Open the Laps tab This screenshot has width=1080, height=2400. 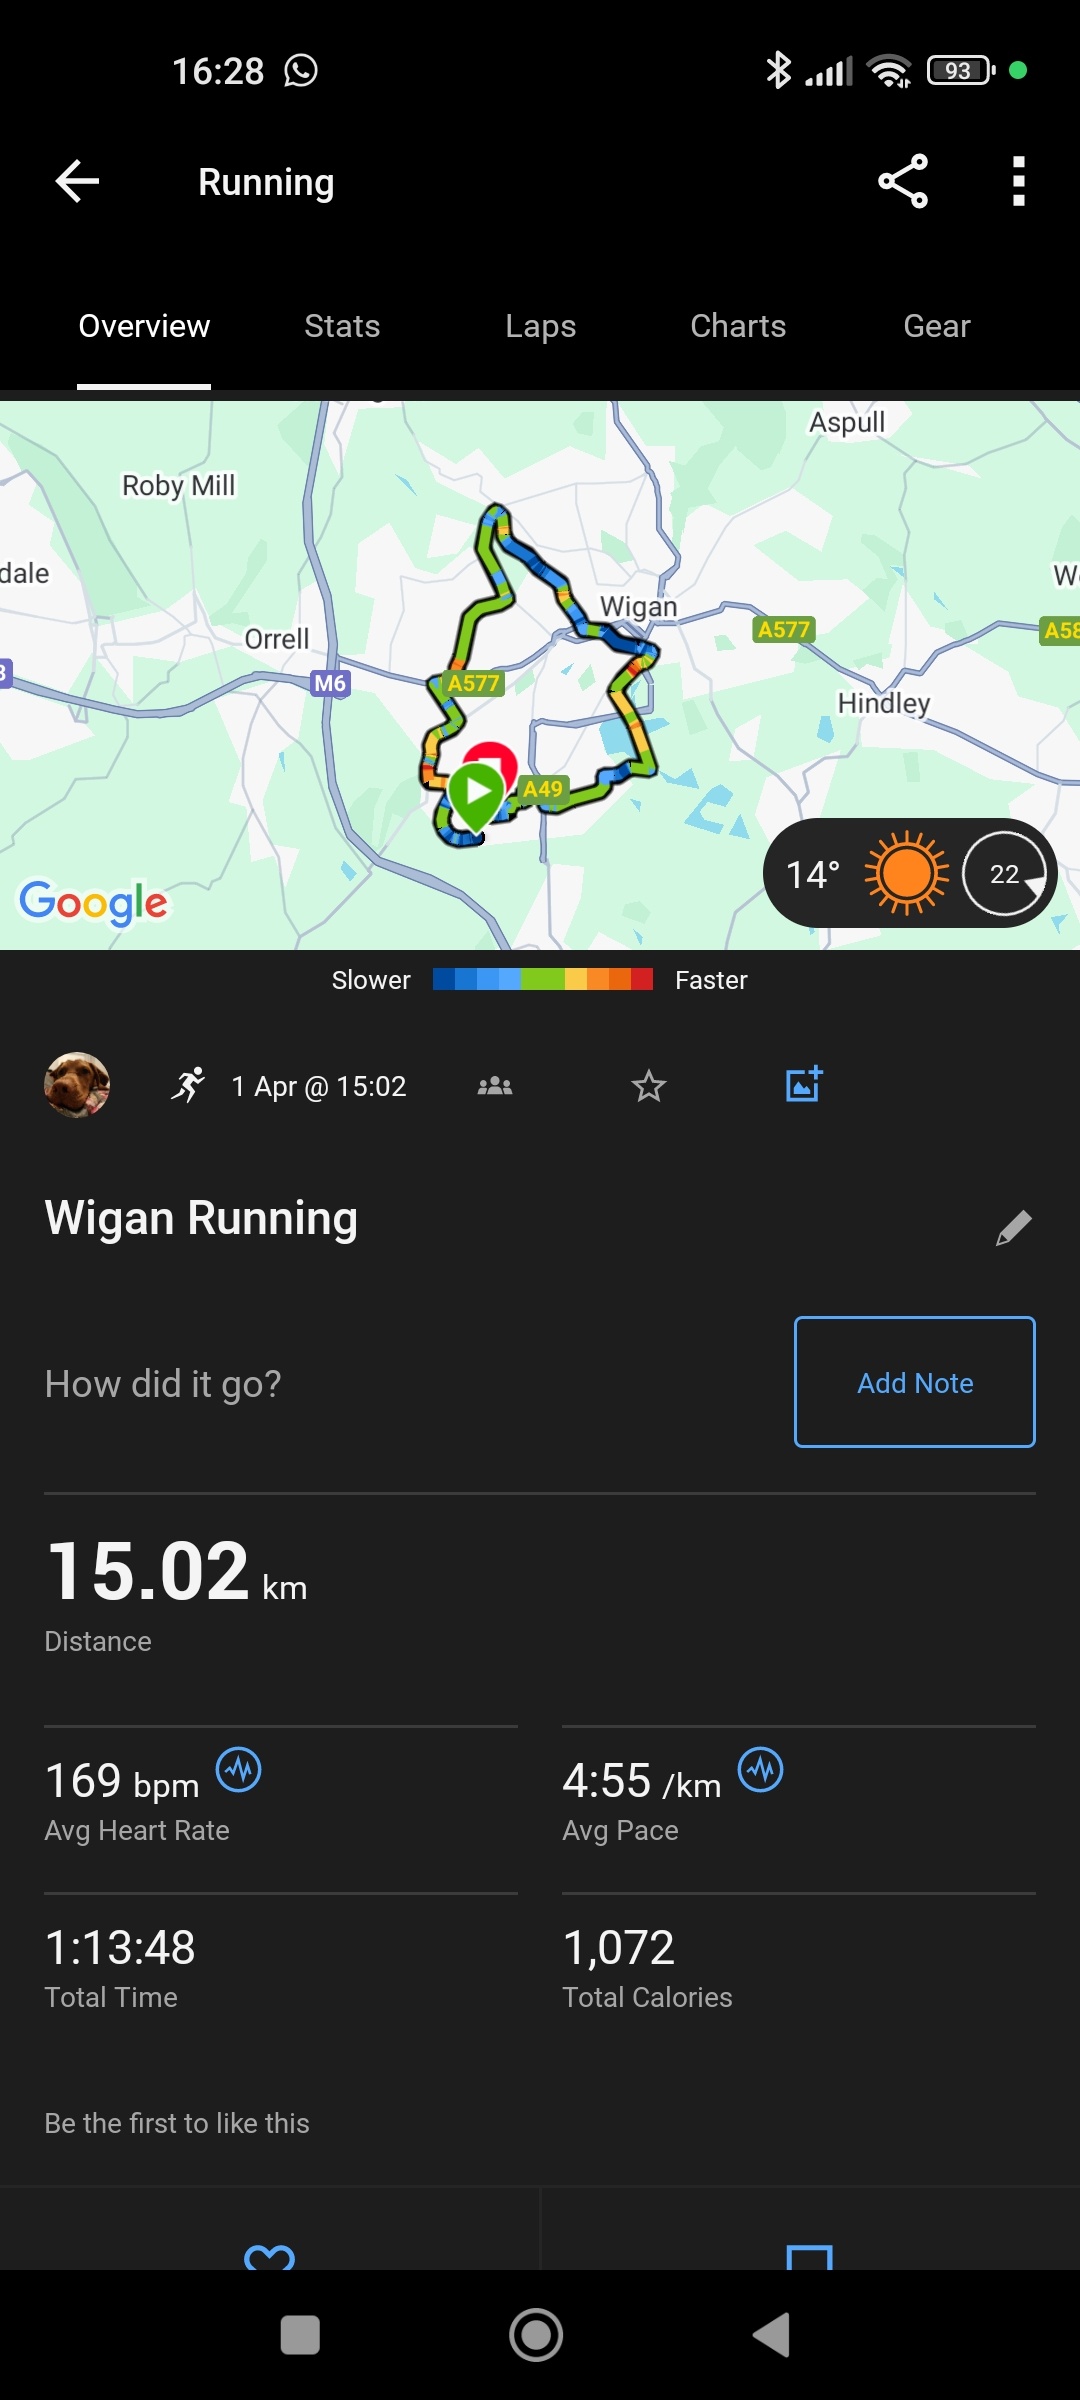pyautogui.click(x=540, y=326)
